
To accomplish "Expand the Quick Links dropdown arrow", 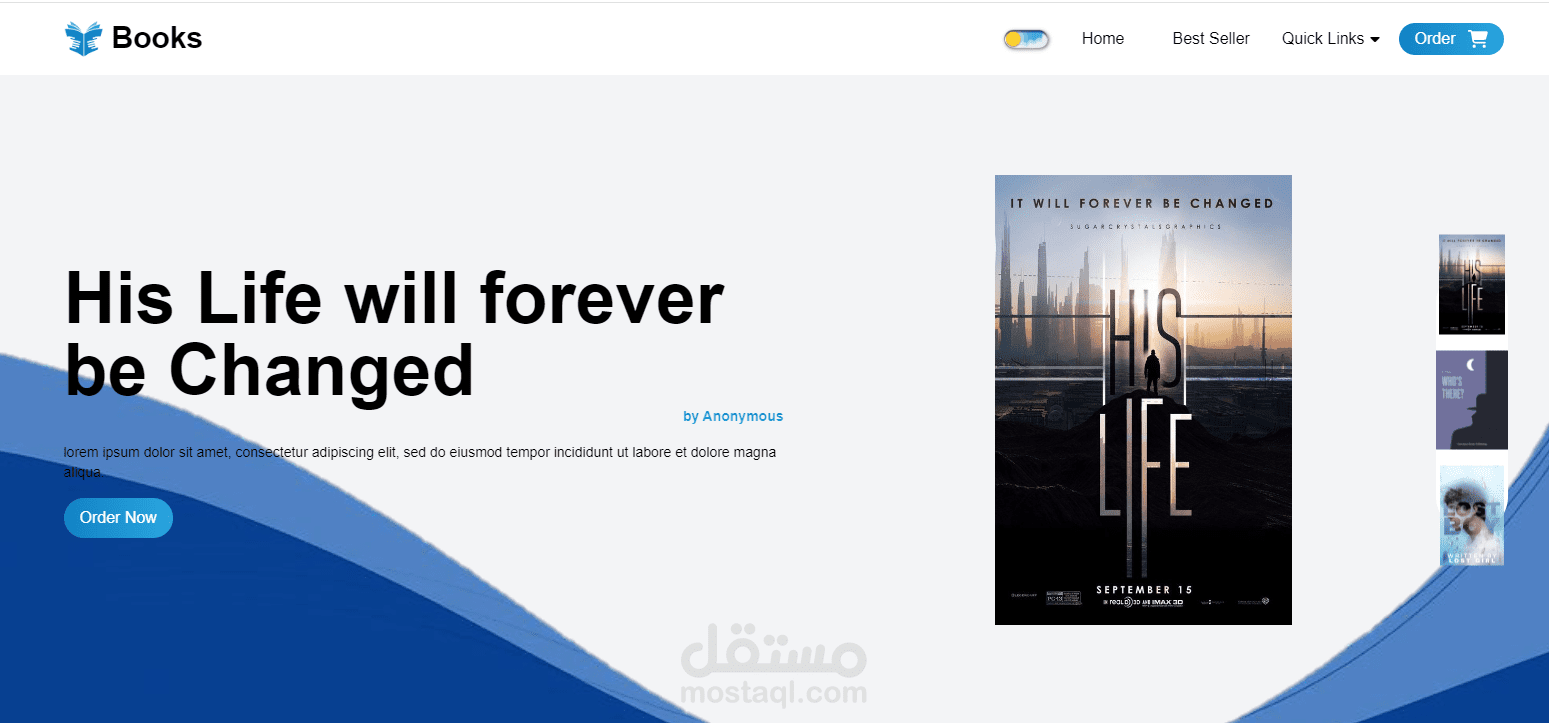I will pos(1375,39).
